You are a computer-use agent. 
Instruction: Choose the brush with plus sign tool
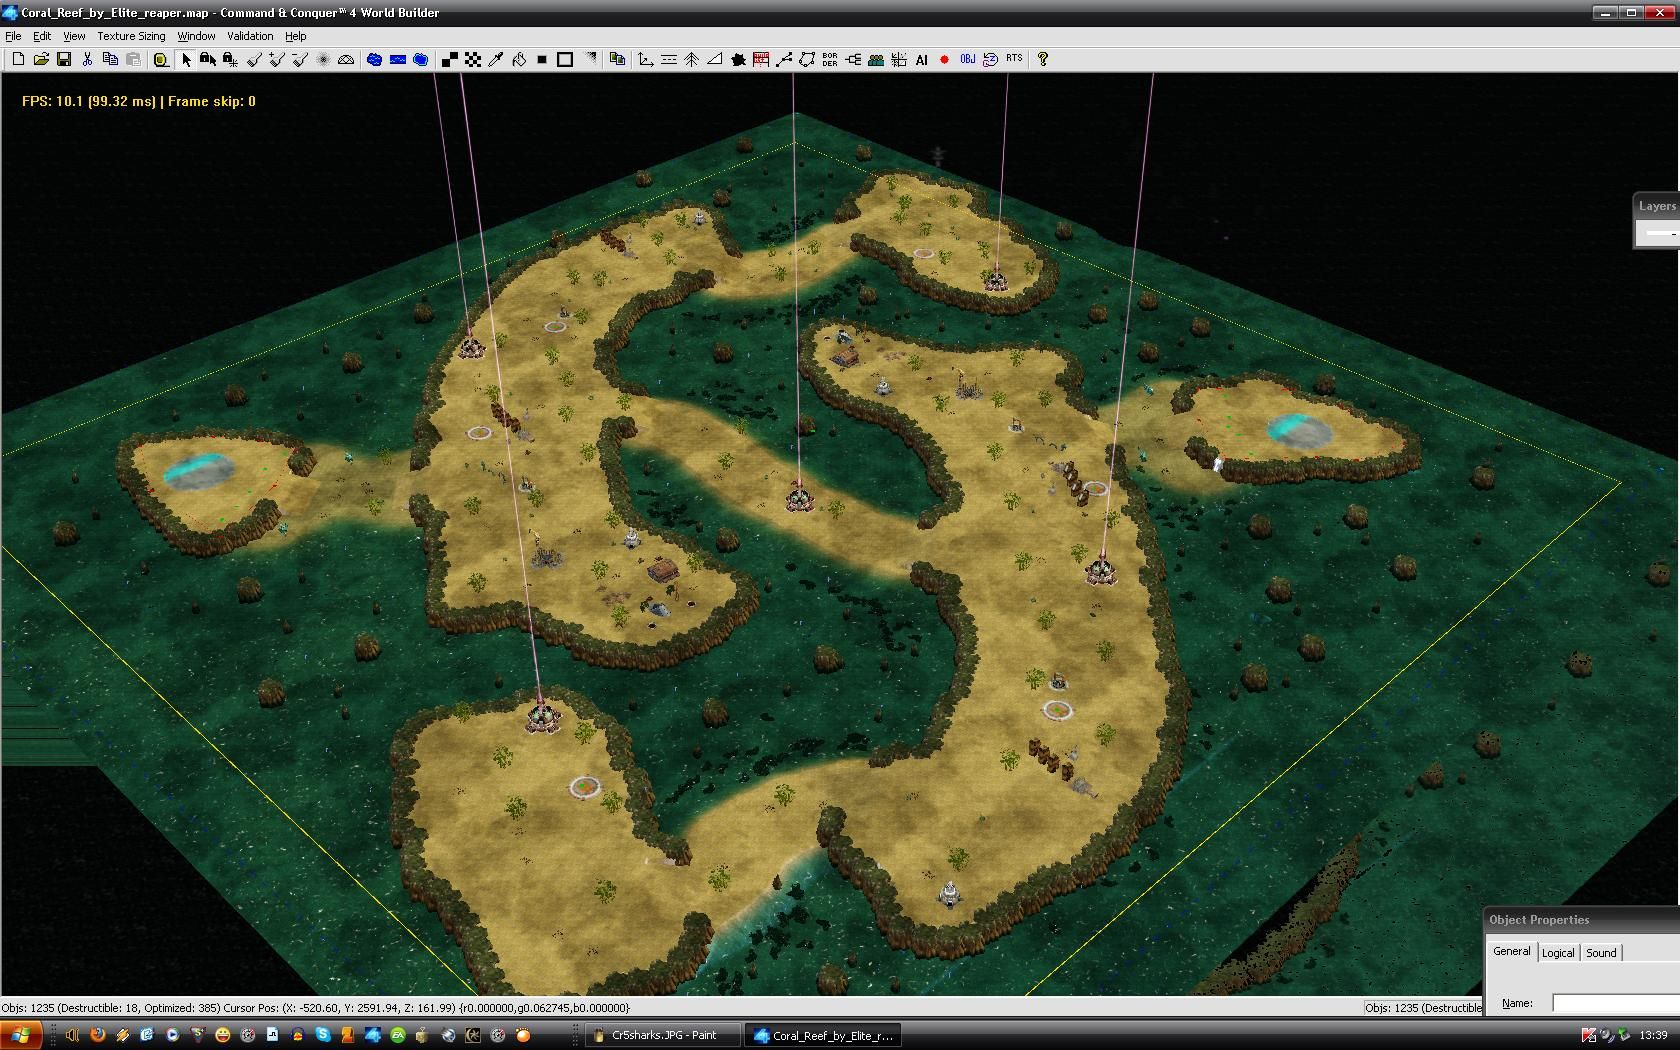pos(277,59)
